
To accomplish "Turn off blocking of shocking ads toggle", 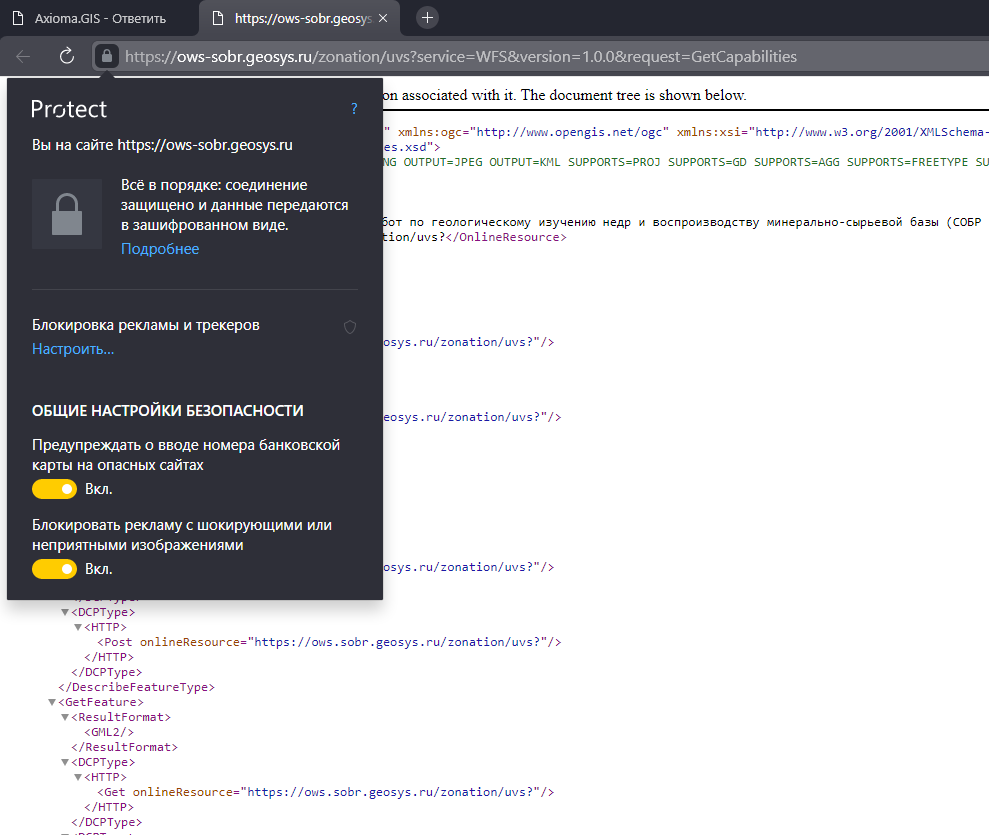I will (x=54, y=569).
